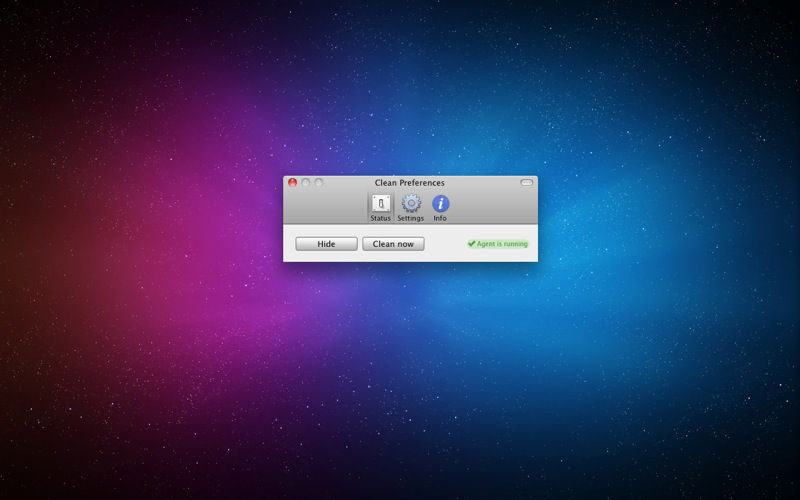
Task: Close the Clean Preferences window
Action: (292, 182)
